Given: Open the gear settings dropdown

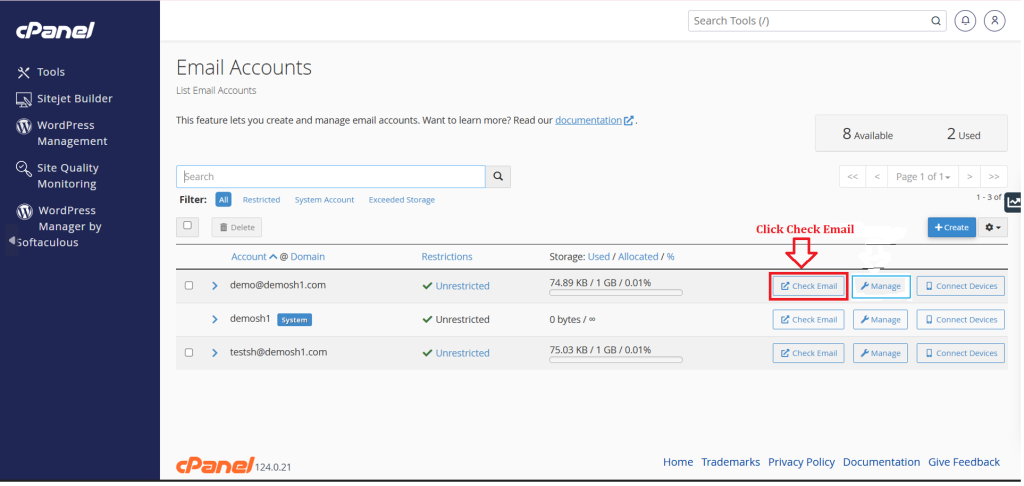Looking at the screenshot, I should [993, 227].
